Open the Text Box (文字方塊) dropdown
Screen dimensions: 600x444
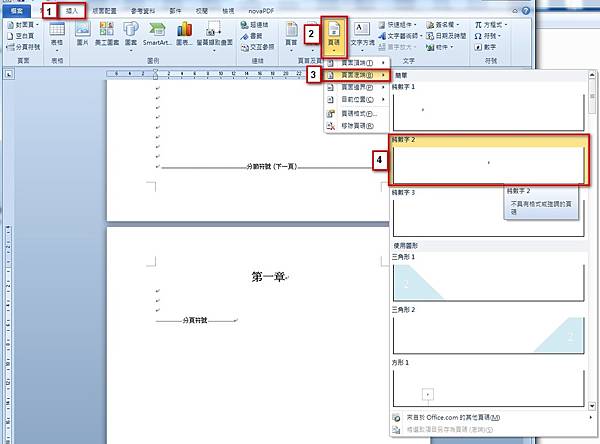coord(362,36)
